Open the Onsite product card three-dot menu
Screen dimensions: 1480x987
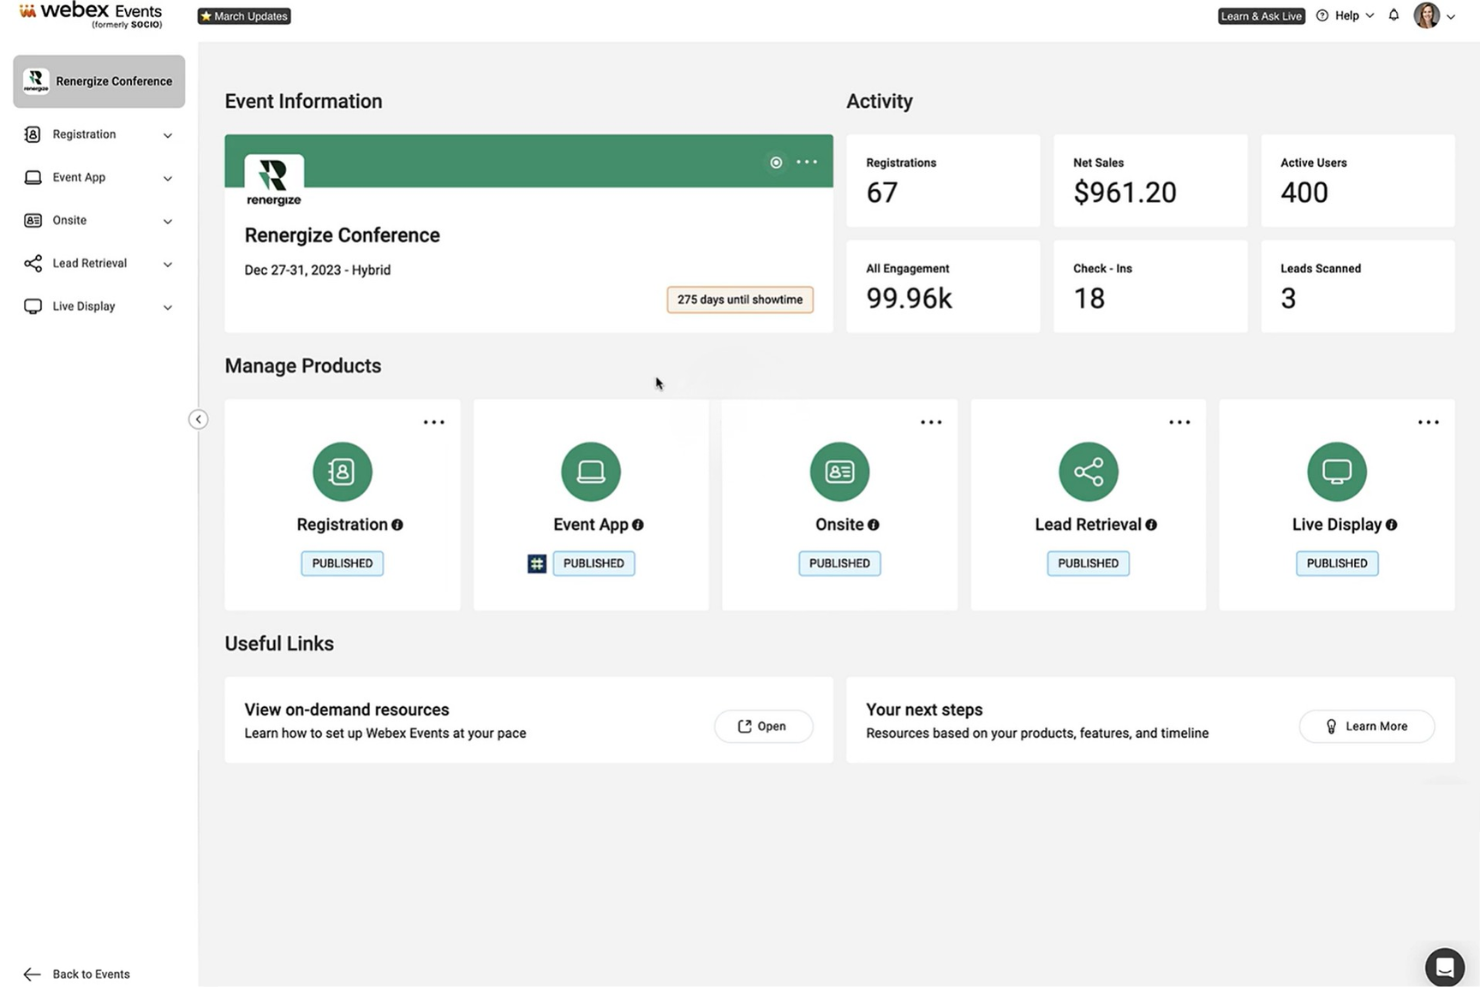point(931,422)
